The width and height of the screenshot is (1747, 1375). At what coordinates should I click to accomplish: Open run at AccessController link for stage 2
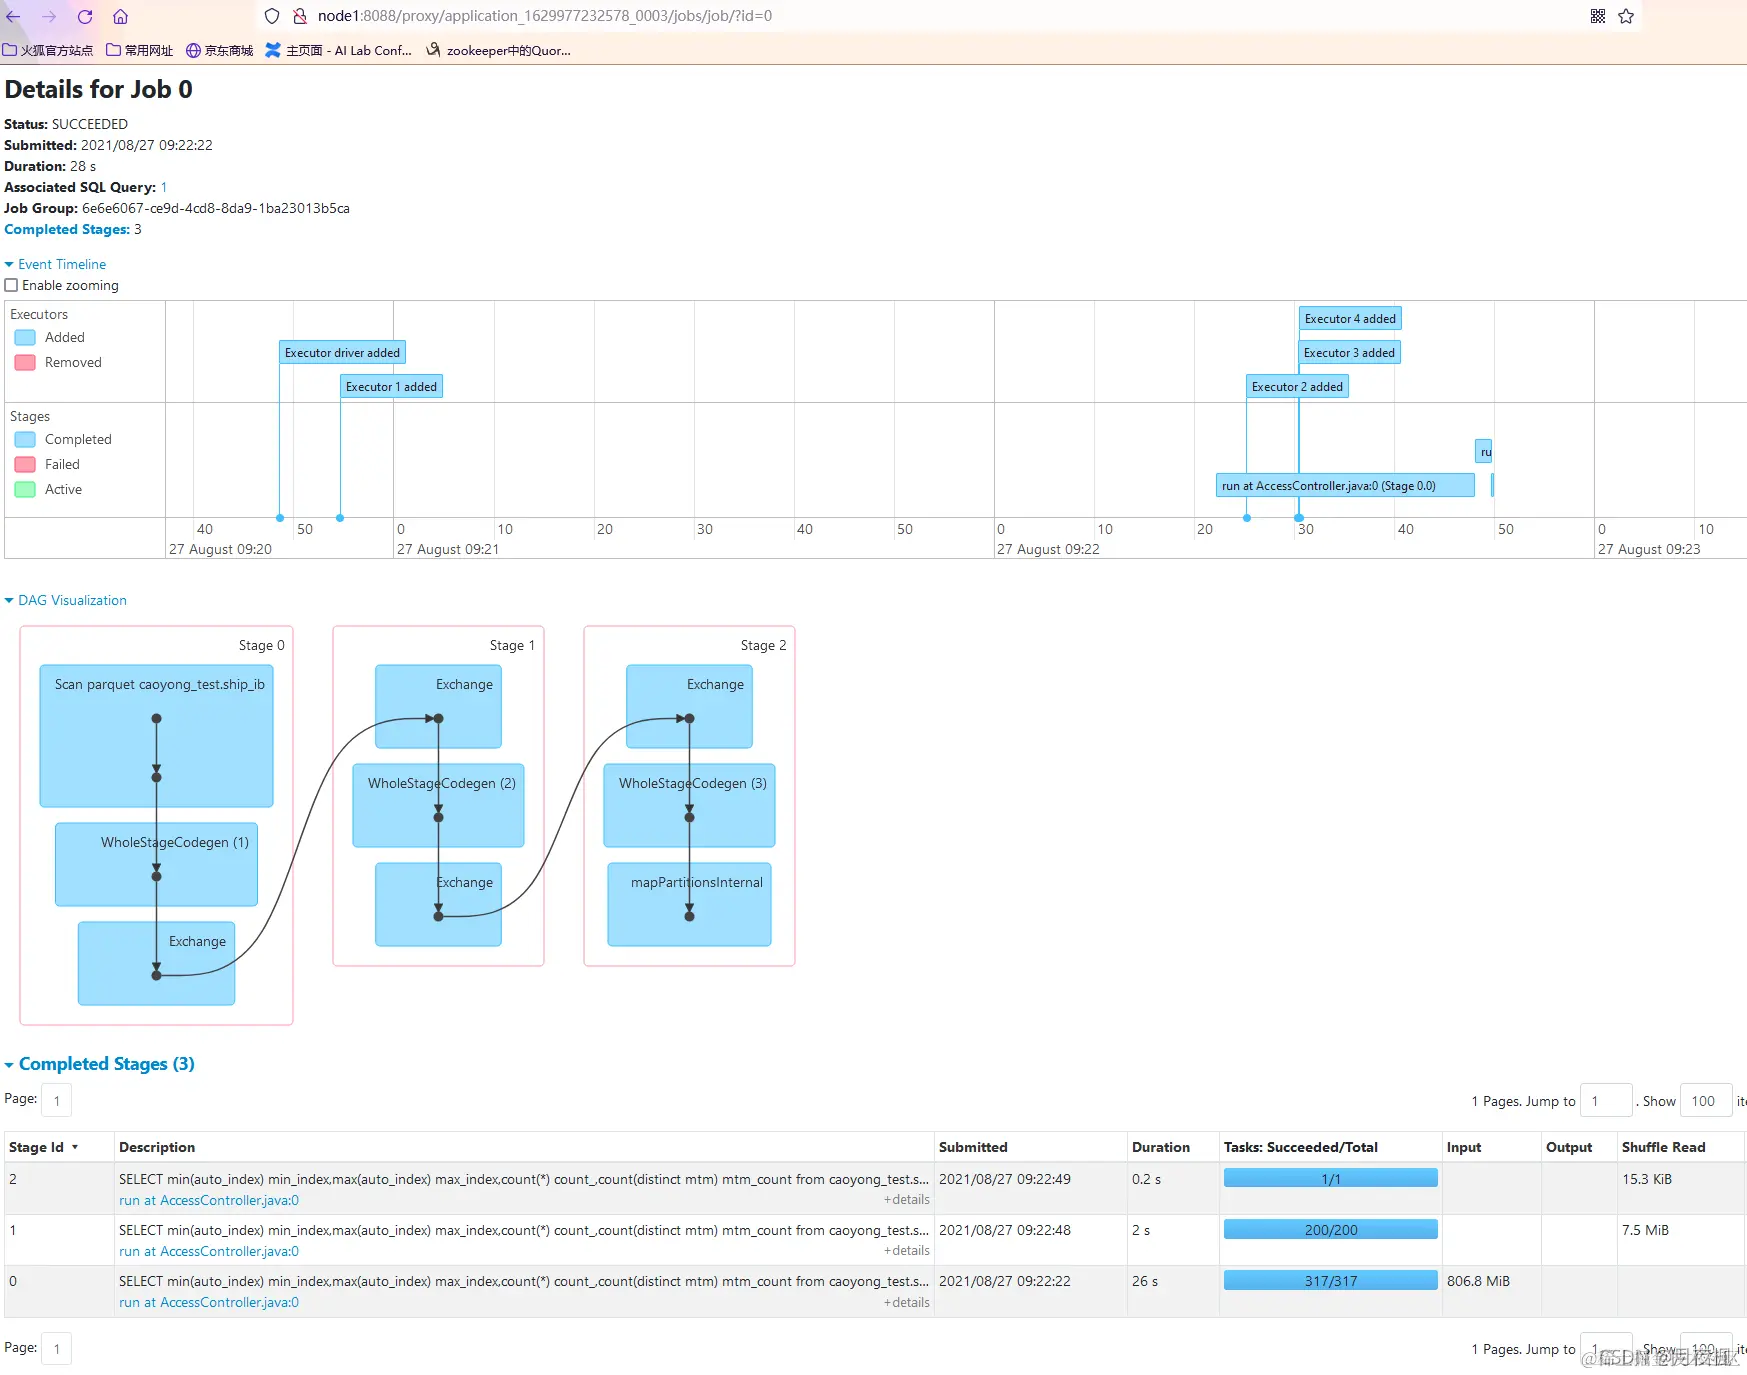coord(209,1200)
